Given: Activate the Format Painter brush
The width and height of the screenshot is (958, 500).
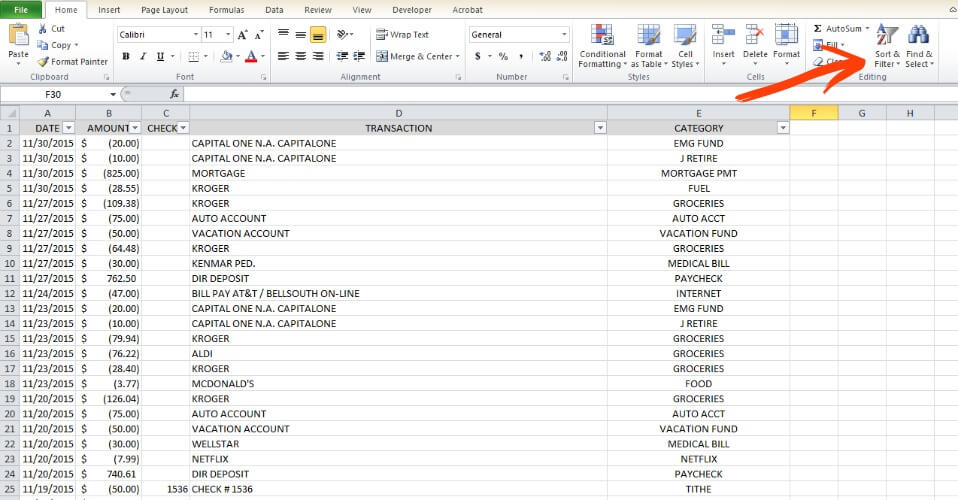Looking at the screenshot, I should coord(43,62).
